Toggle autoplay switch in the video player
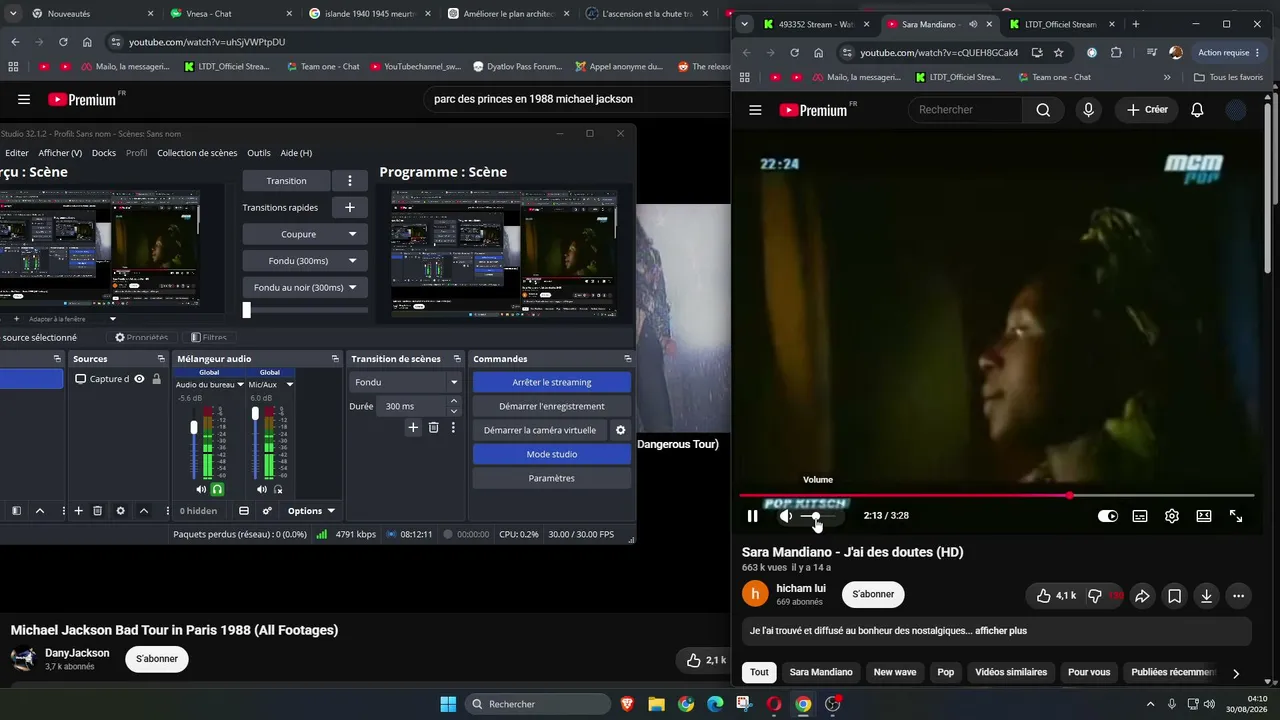The height and width of the screenshot is (720, 1280). click(x=1108, y=516)
